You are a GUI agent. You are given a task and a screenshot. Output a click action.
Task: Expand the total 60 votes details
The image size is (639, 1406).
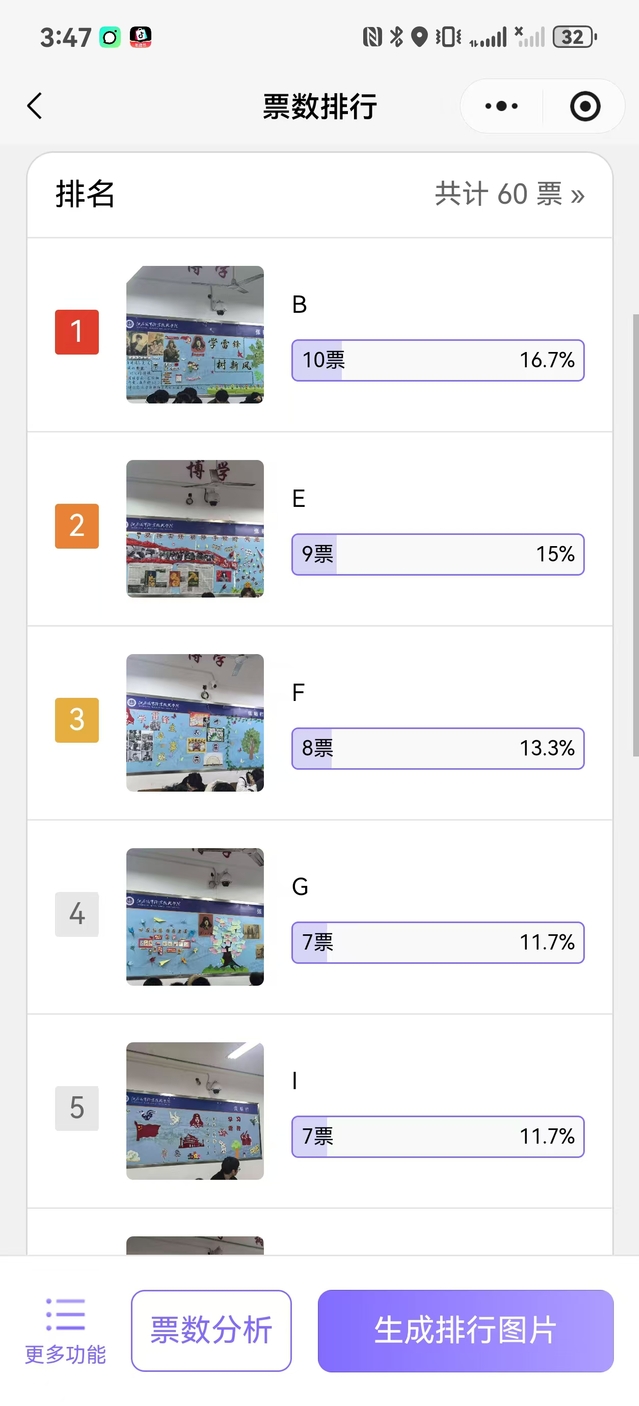point(509,194)
